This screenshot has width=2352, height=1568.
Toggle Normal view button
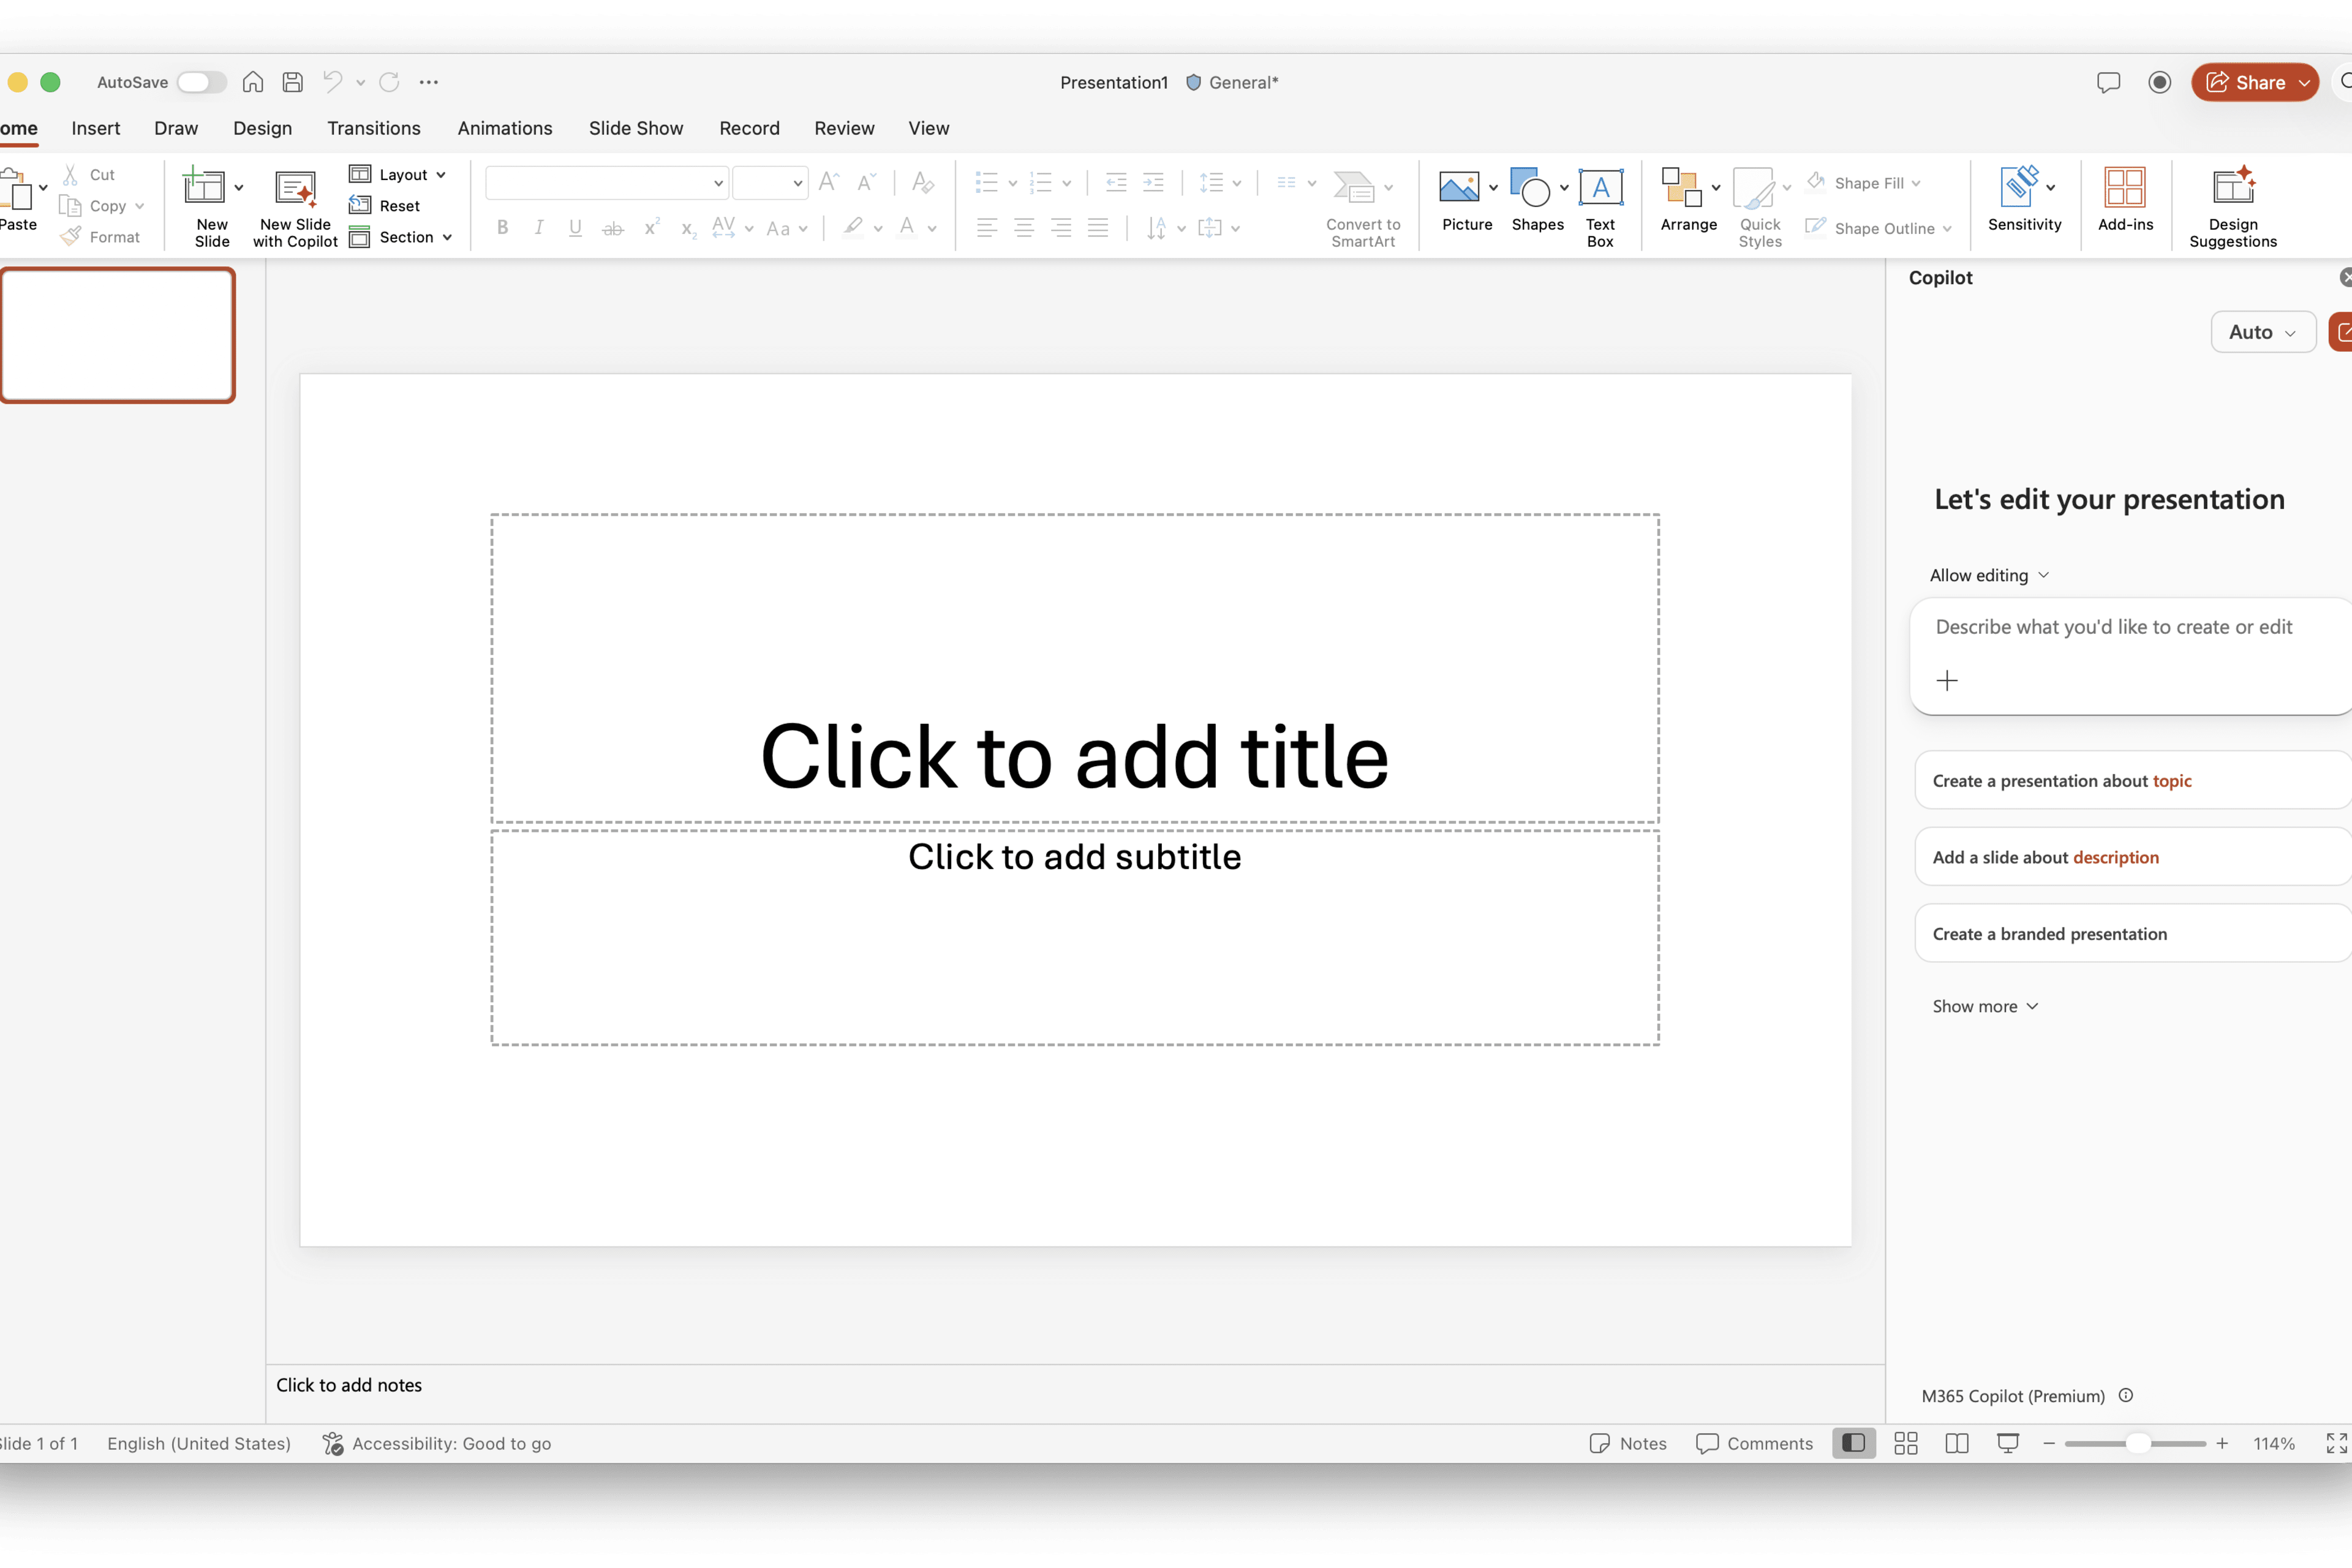pyautogui.click(x=1853, y=1443)
